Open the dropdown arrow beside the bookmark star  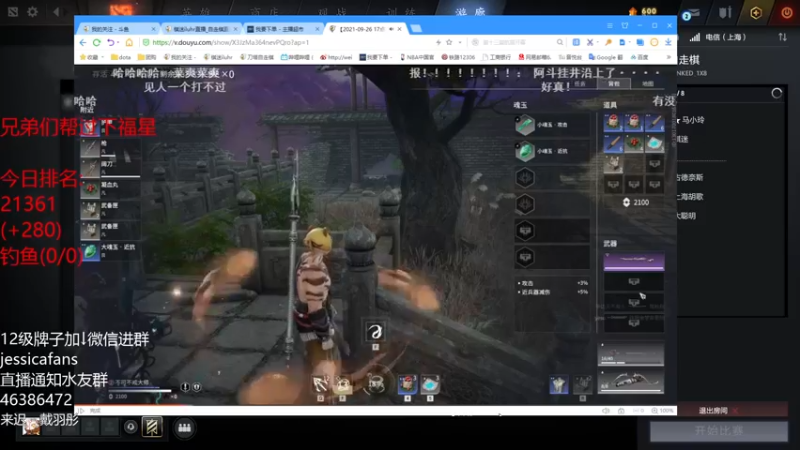460,42
